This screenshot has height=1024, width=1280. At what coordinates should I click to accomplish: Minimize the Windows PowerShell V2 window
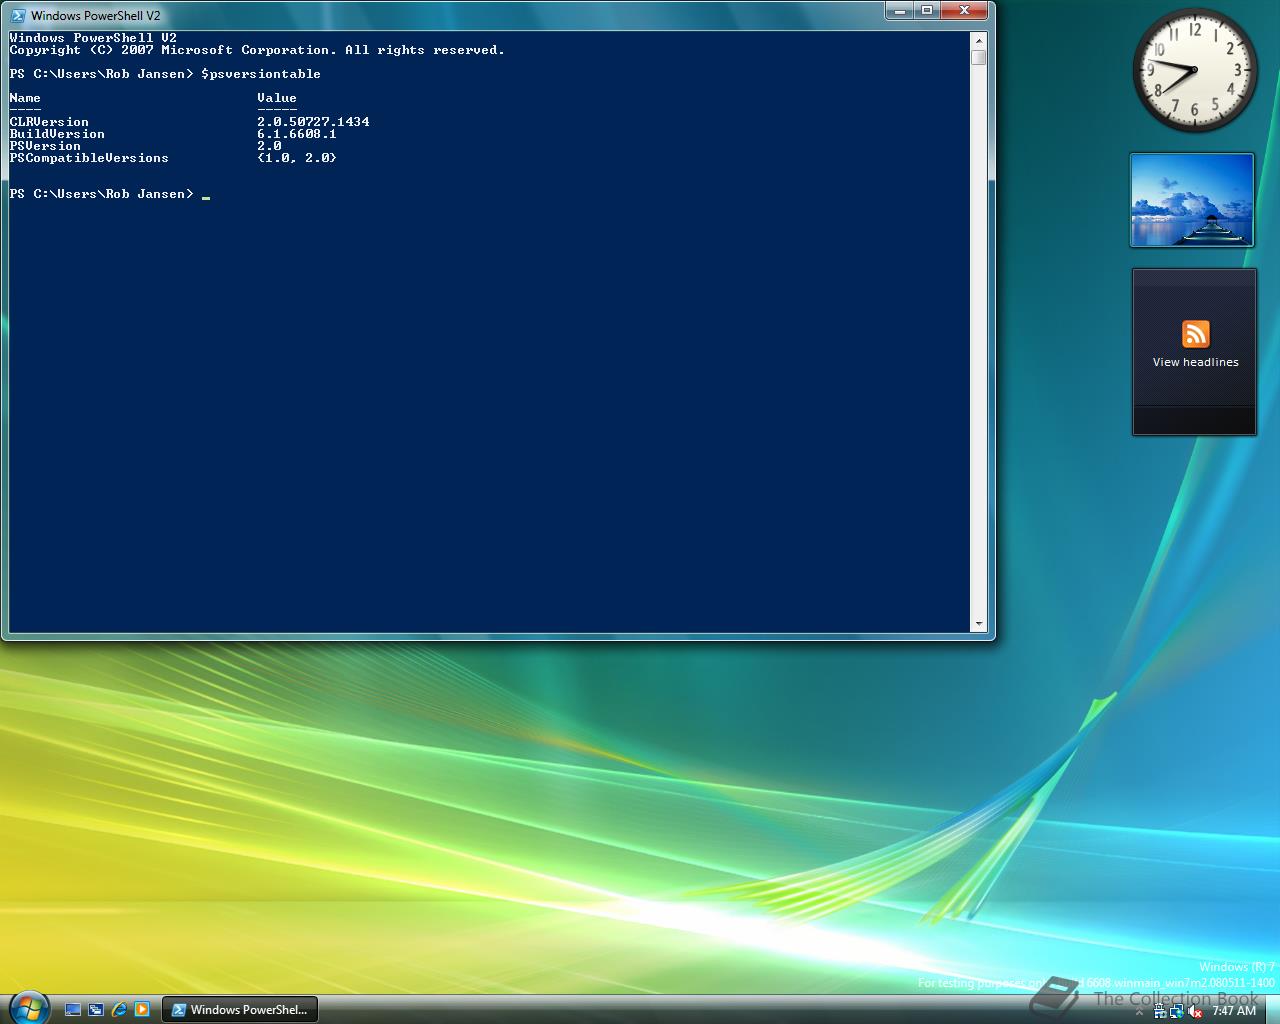click(900, 10)
